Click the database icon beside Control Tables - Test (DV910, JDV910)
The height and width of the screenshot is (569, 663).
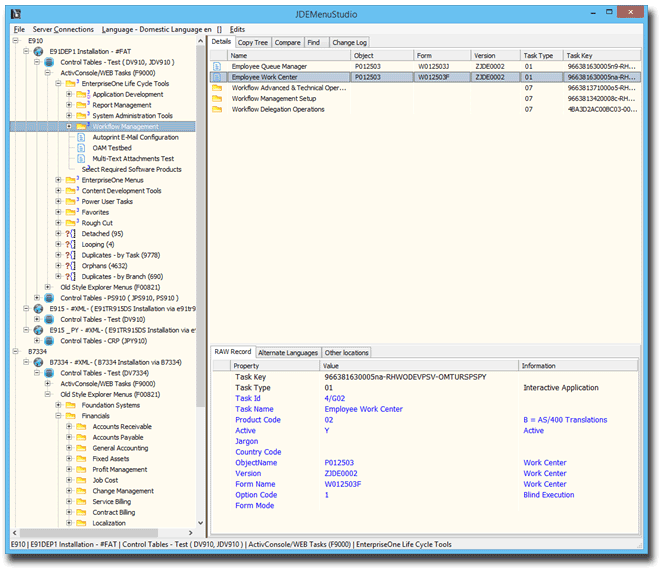pos(49,62)
